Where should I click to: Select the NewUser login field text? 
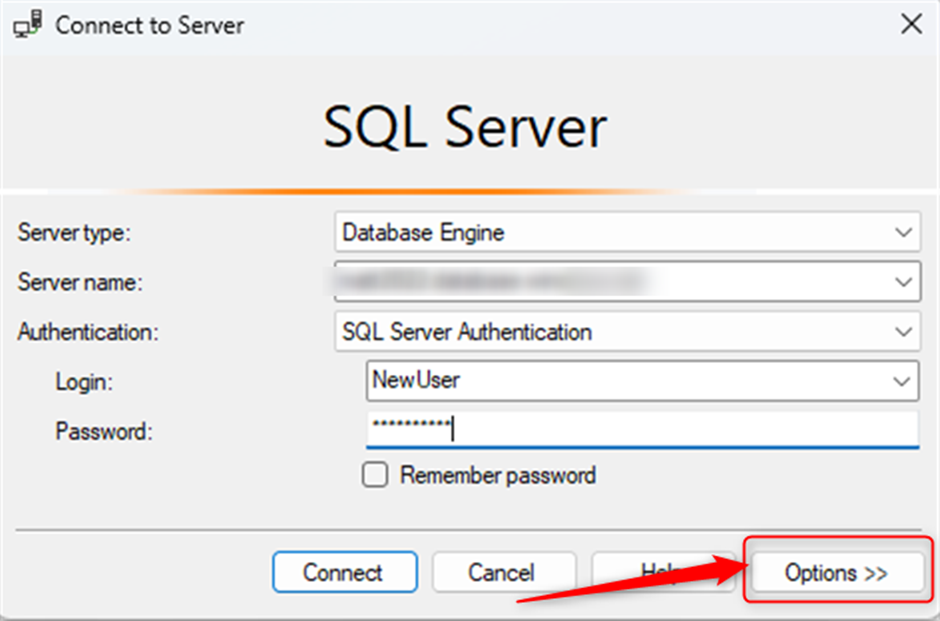[416, 379]
